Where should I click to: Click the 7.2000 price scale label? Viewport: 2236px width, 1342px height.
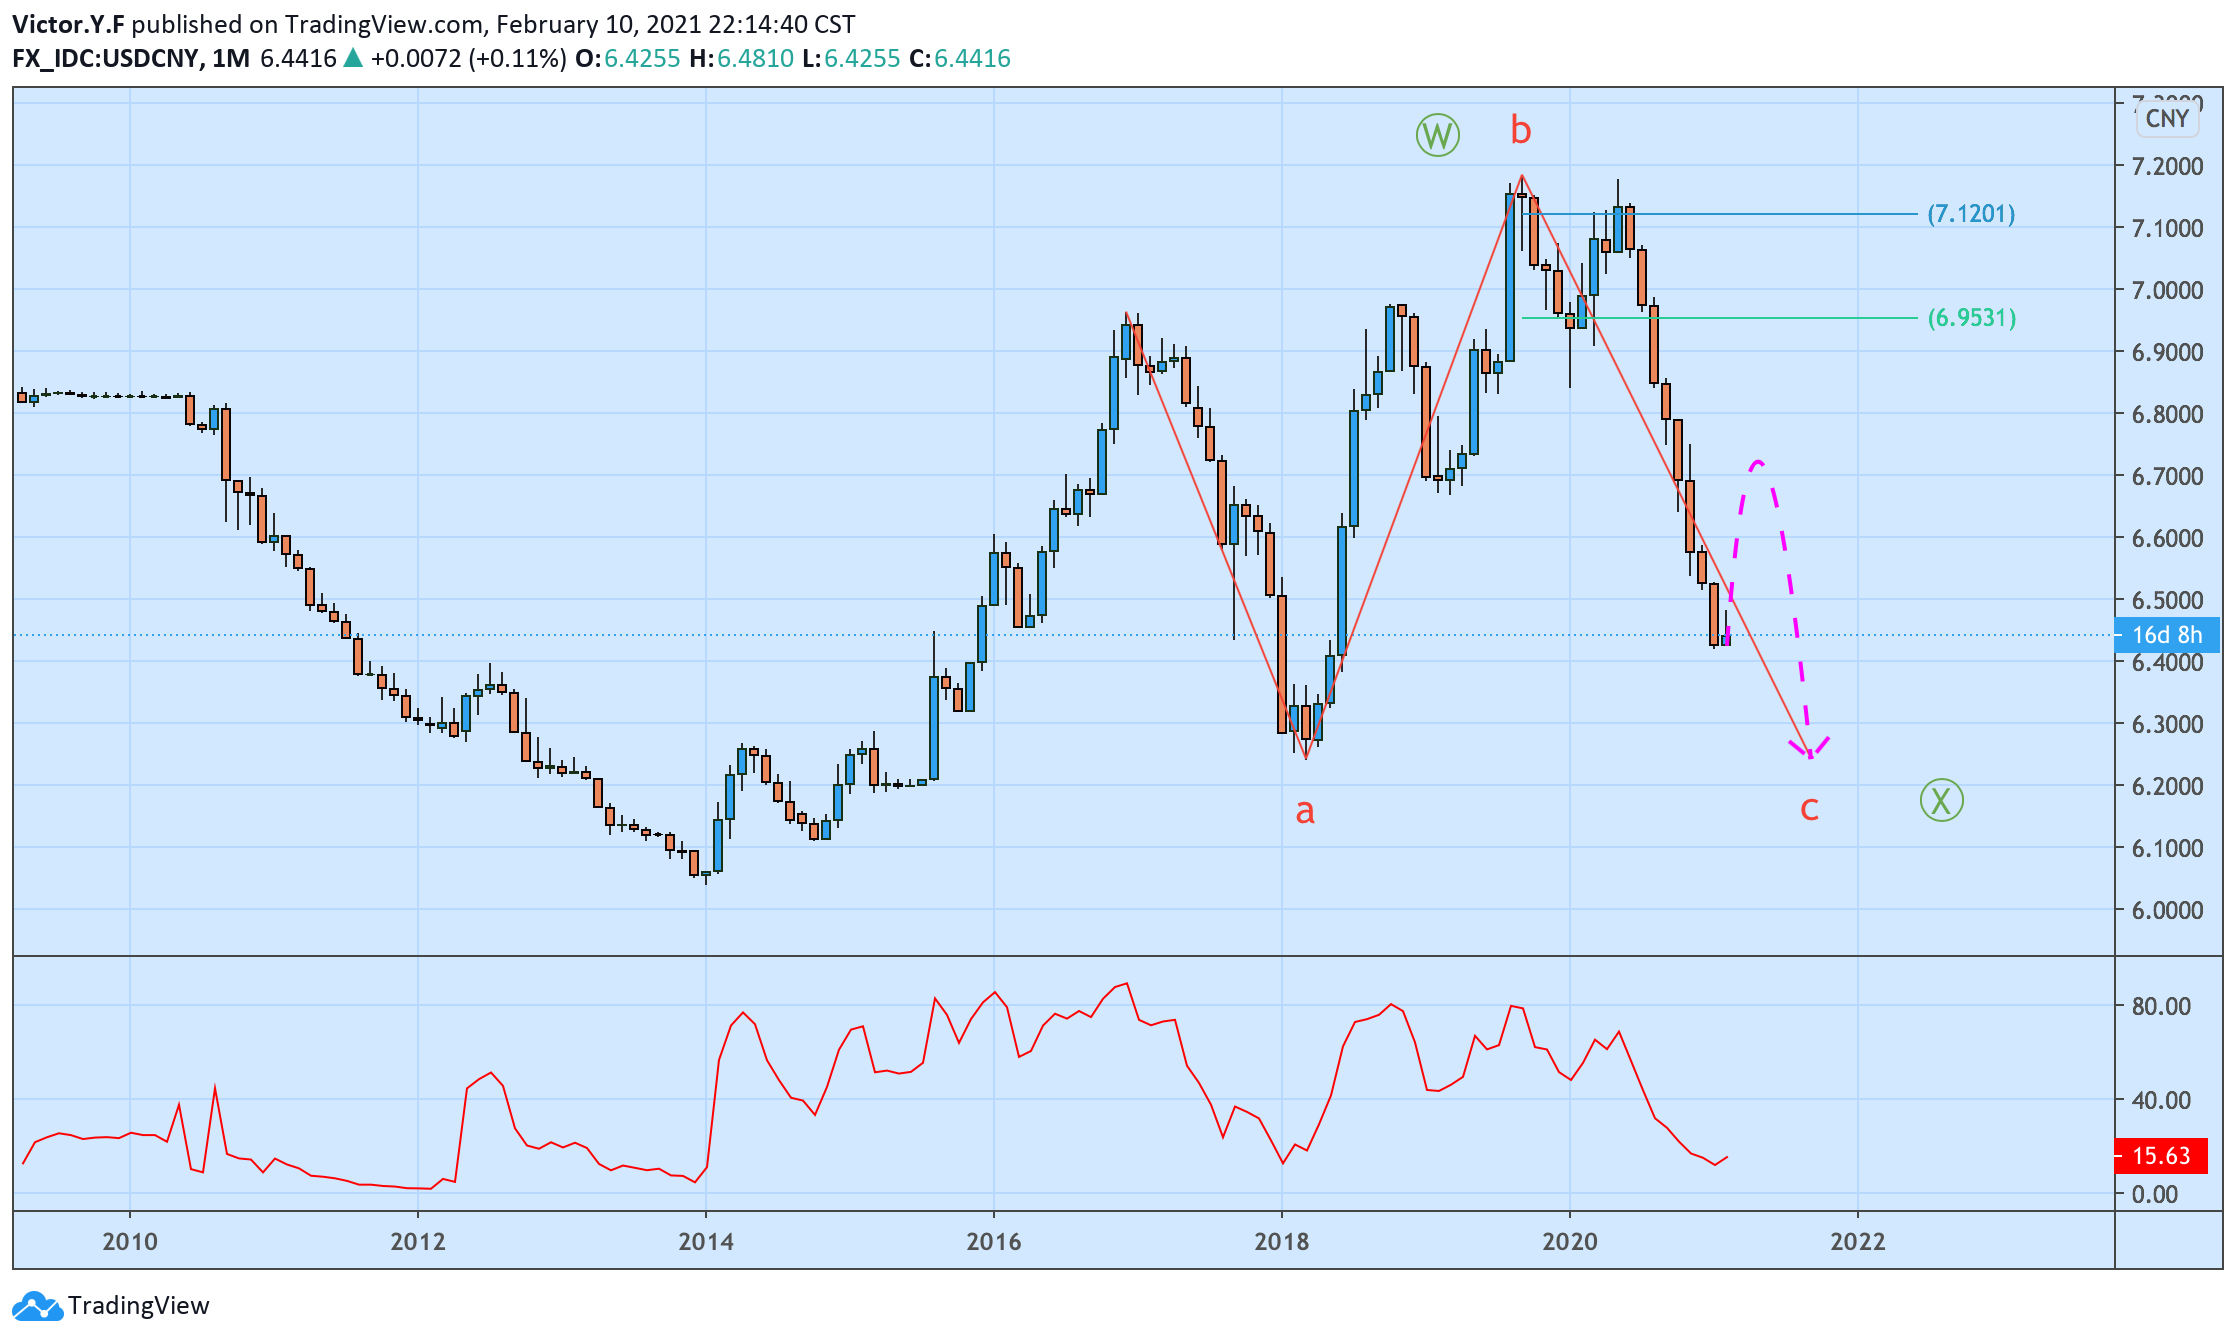click(2167, 166)
